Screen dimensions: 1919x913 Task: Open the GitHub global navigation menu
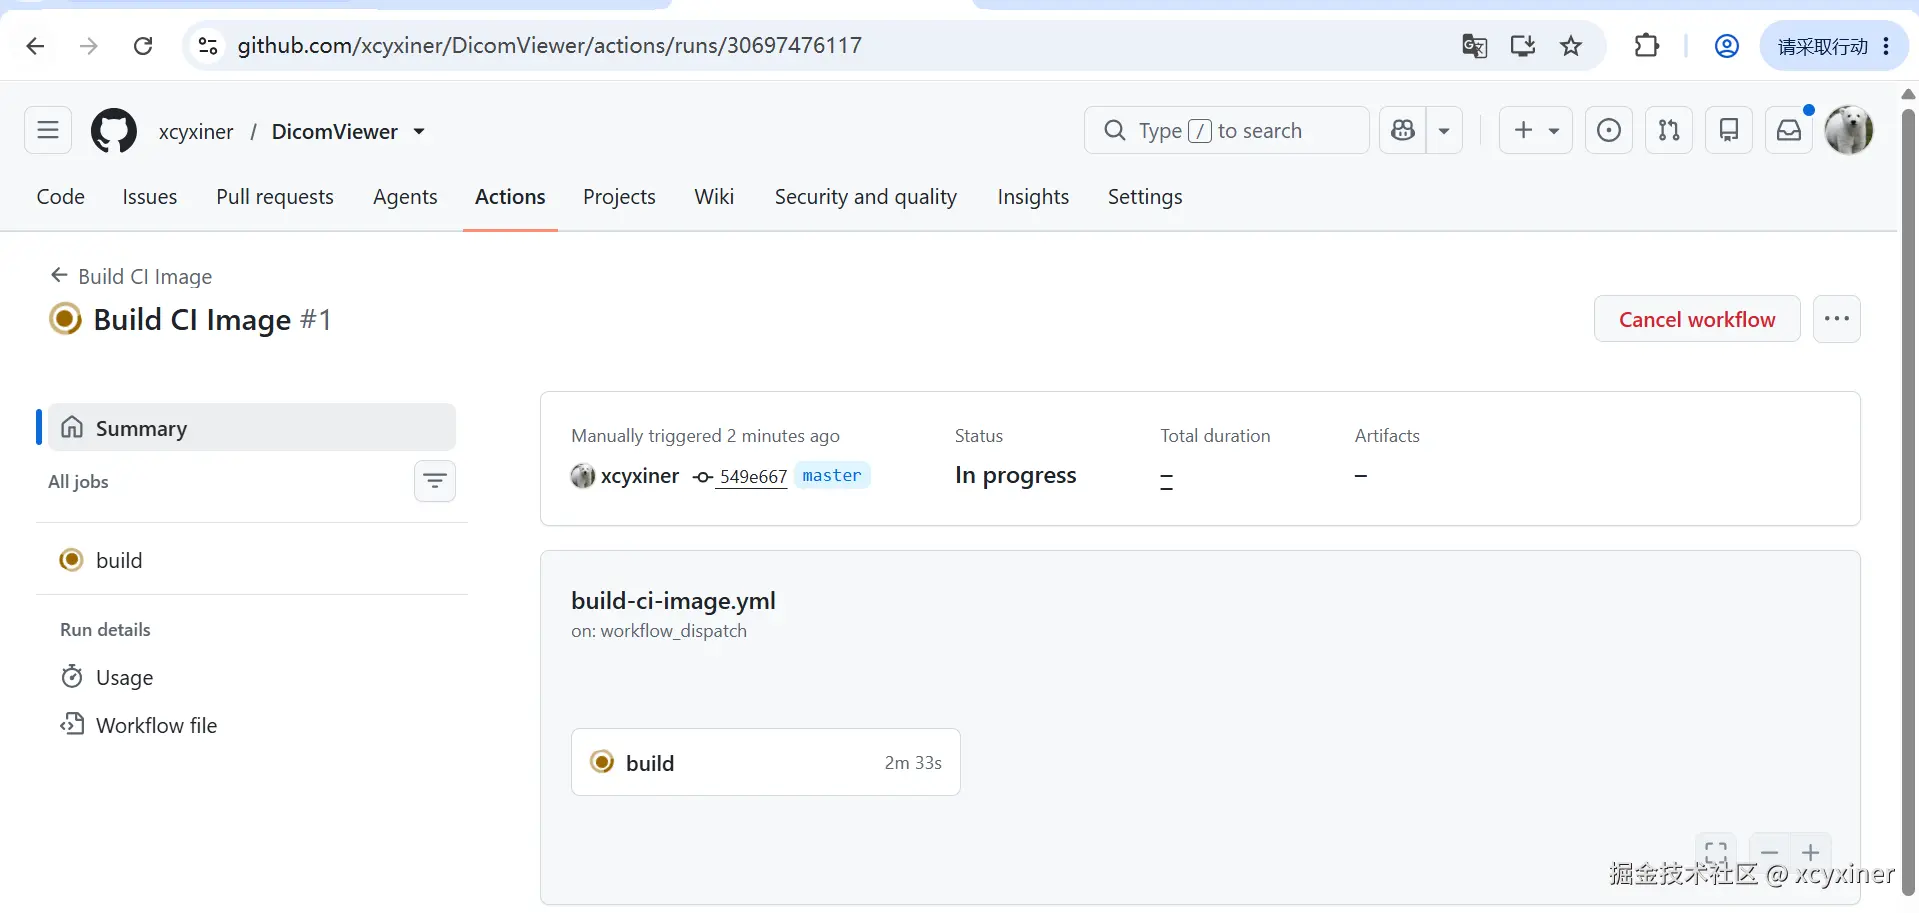coord(48,130)
